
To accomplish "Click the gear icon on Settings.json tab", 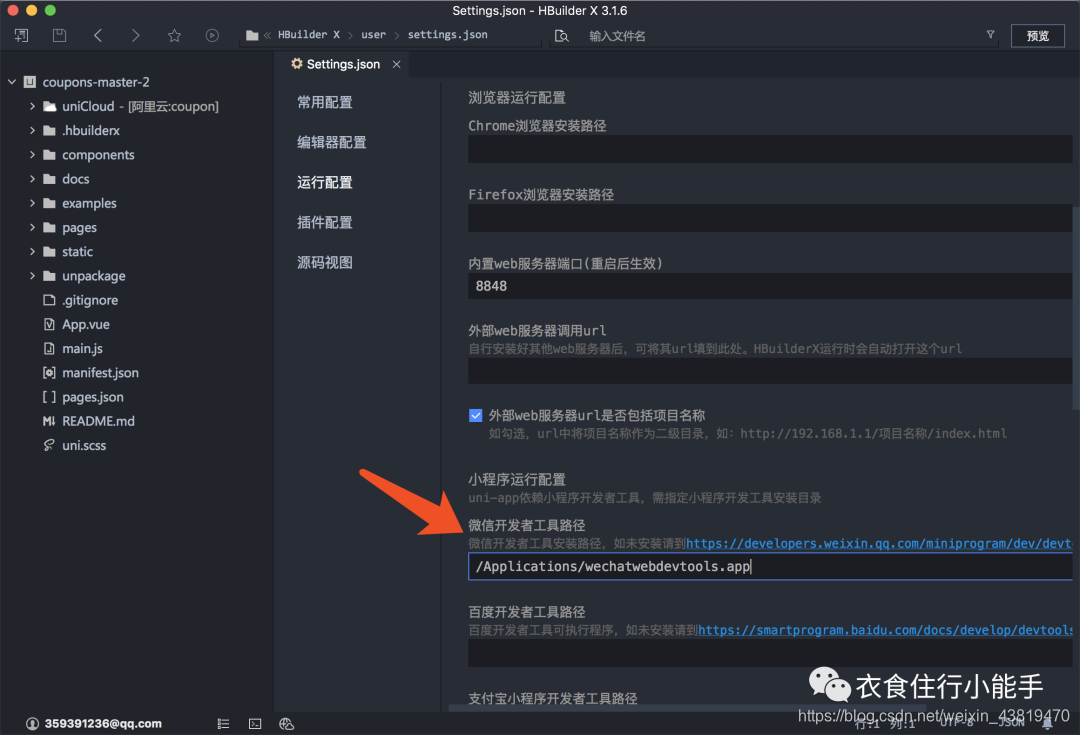I will 297,63.
